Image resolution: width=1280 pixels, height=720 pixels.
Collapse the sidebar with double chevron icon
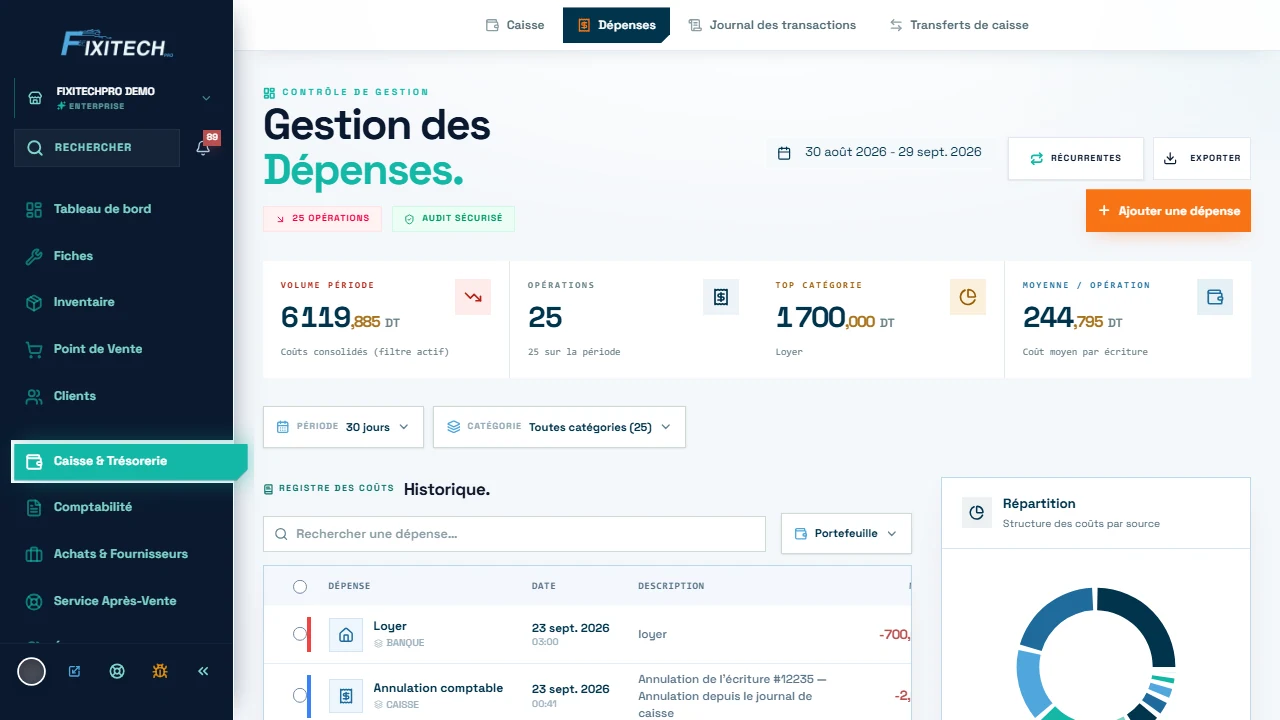(203, 671)
